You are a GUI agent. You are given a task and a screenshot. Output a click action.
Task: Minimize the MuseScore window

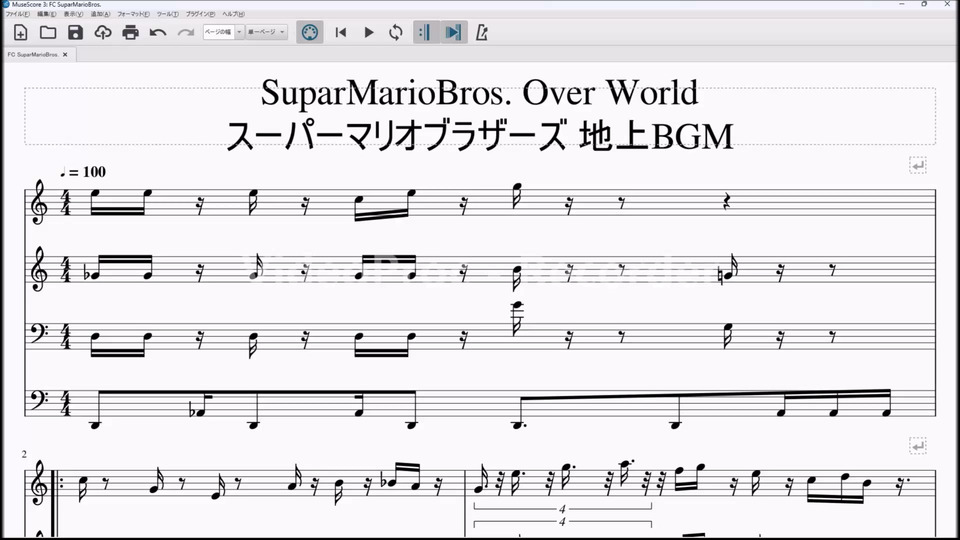coord(902,4)
